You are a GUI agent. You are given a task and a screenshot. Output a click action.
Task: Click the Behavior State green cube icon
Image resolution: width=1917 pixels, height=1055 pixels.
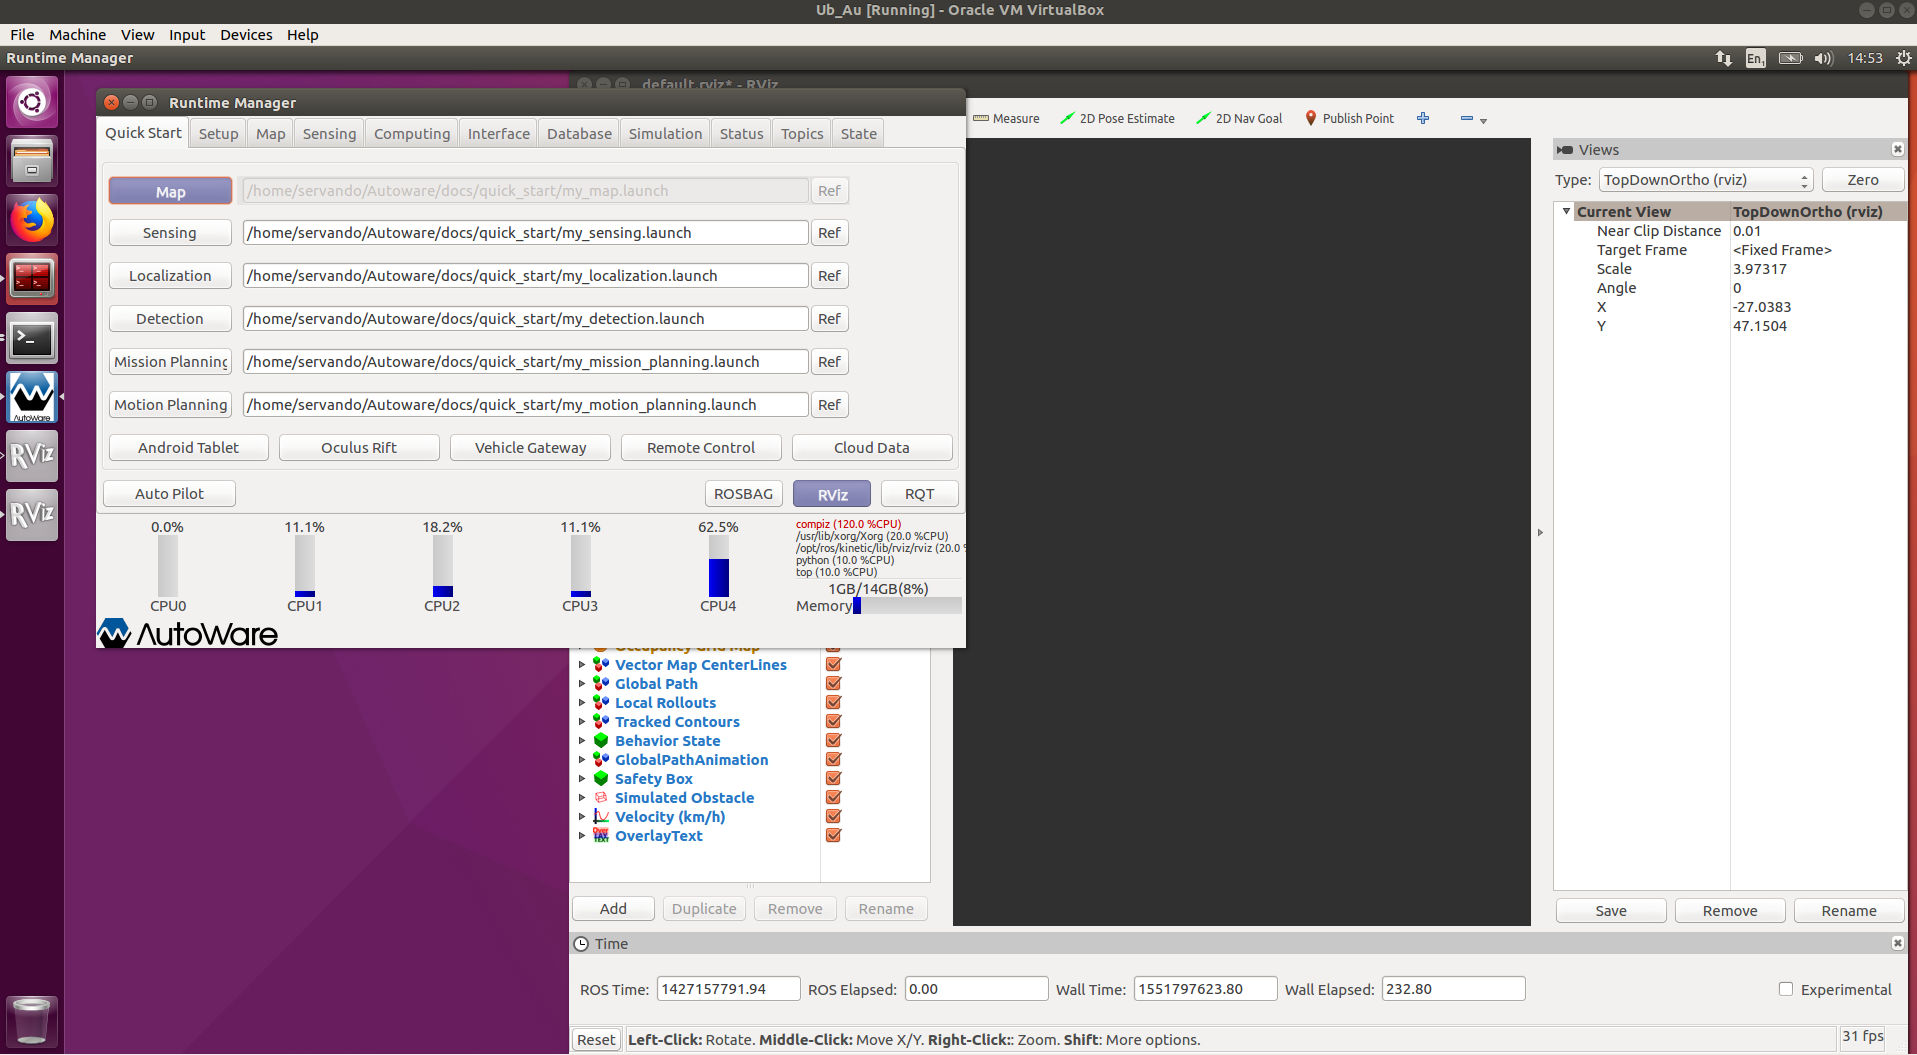[601, 740]
